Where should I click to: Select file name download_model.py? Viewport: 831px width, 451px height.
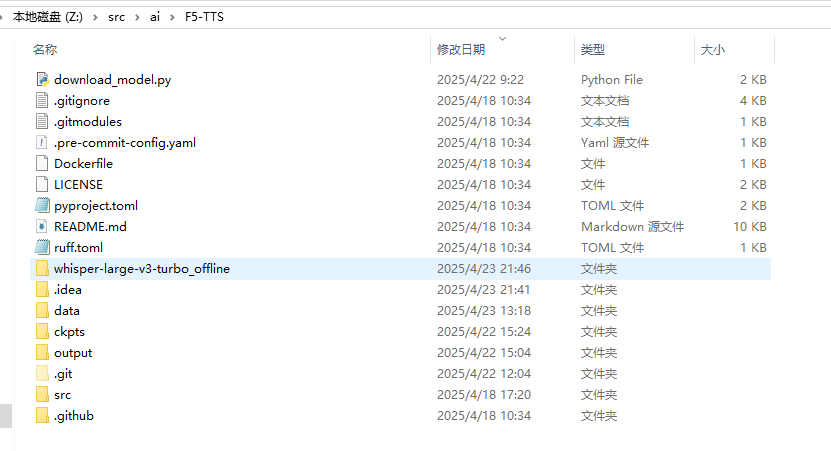(112, 80)
